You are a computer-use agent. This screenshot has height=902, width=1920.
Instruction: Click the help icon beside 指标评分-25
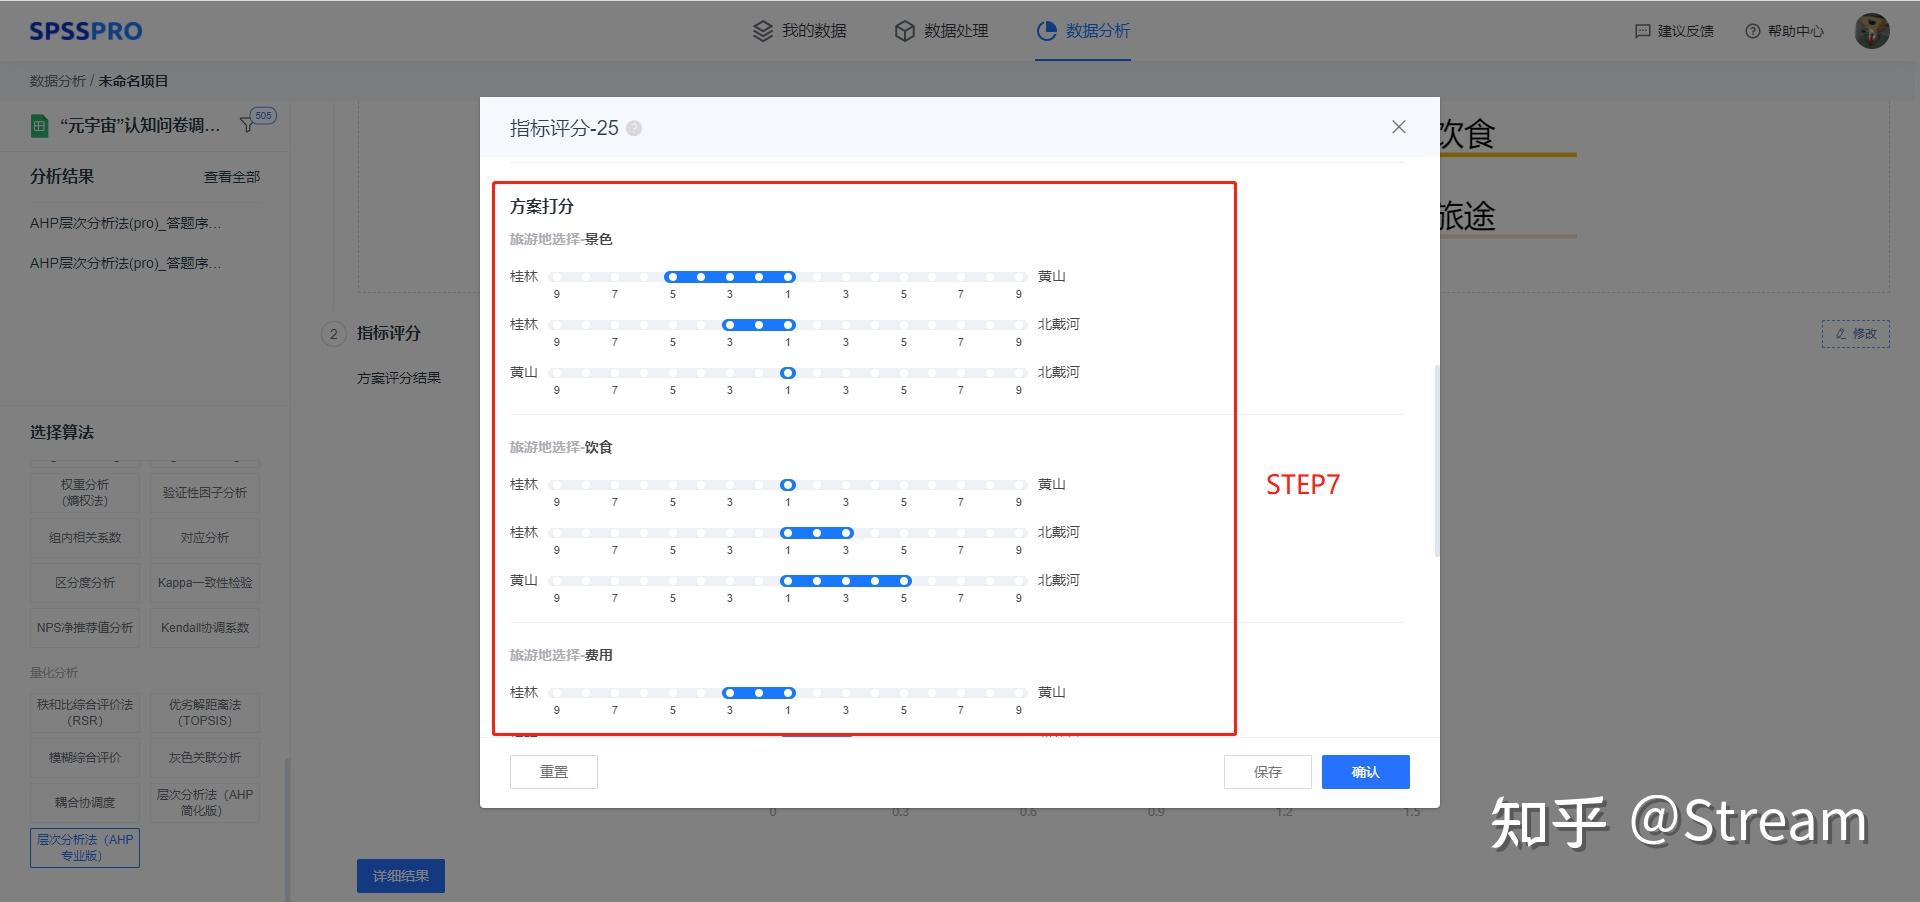click(634, 128)
